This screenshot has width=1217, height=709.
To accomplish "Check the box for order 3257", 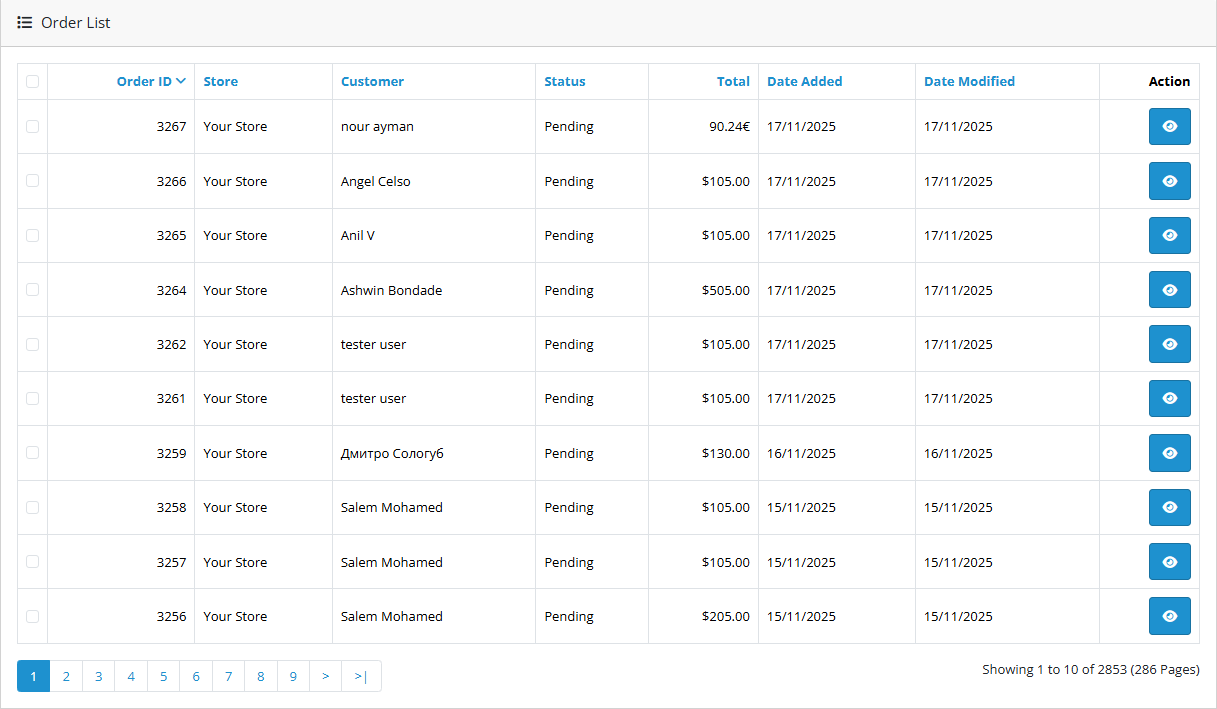I will [33, 561].
